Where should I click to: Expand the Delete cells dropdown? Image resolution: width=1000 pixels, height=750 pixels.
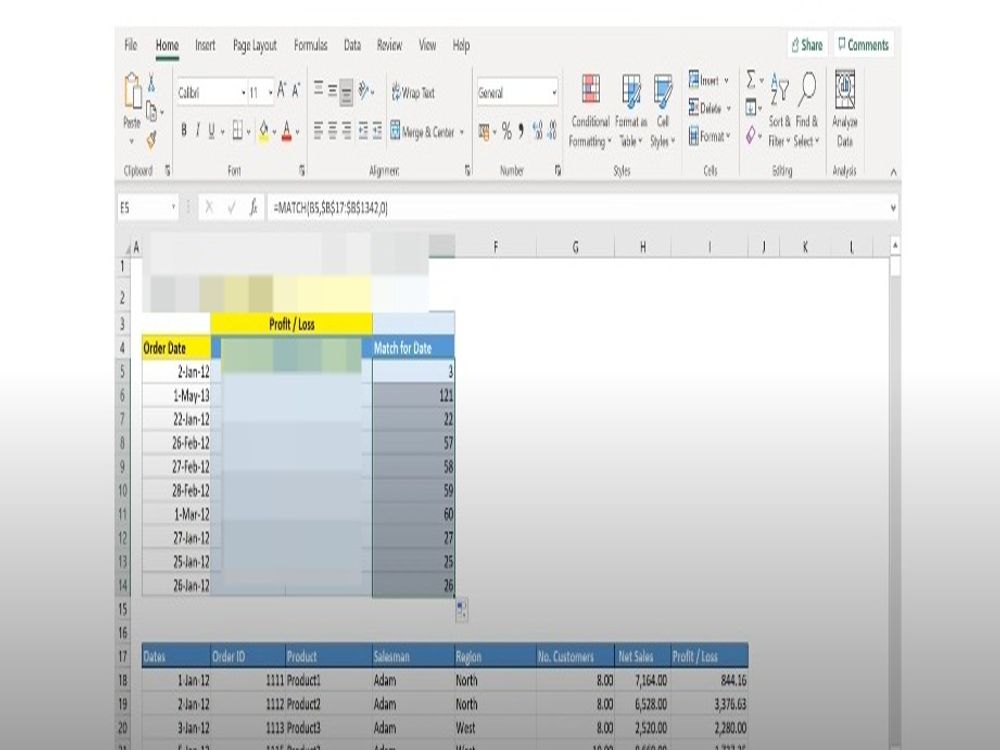[728, 108]
